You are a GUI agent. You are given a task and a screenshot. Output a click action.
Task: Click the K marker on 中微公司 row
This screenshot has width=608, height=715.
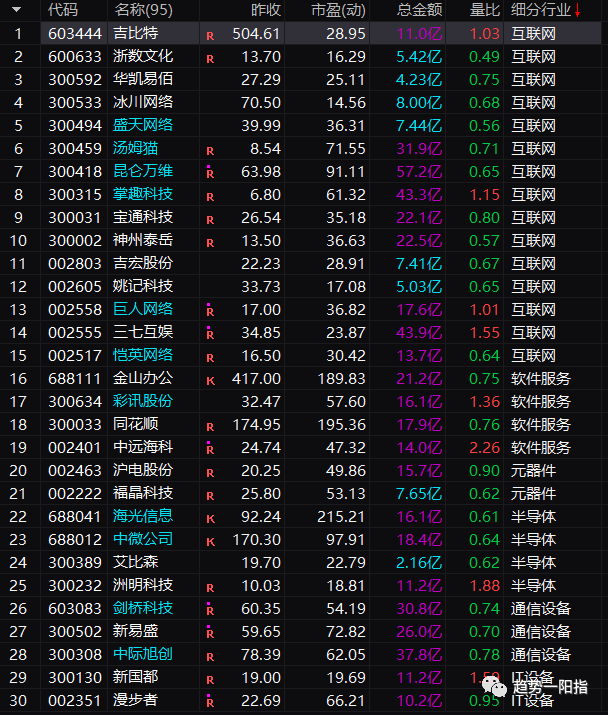[x=210, y=542]
